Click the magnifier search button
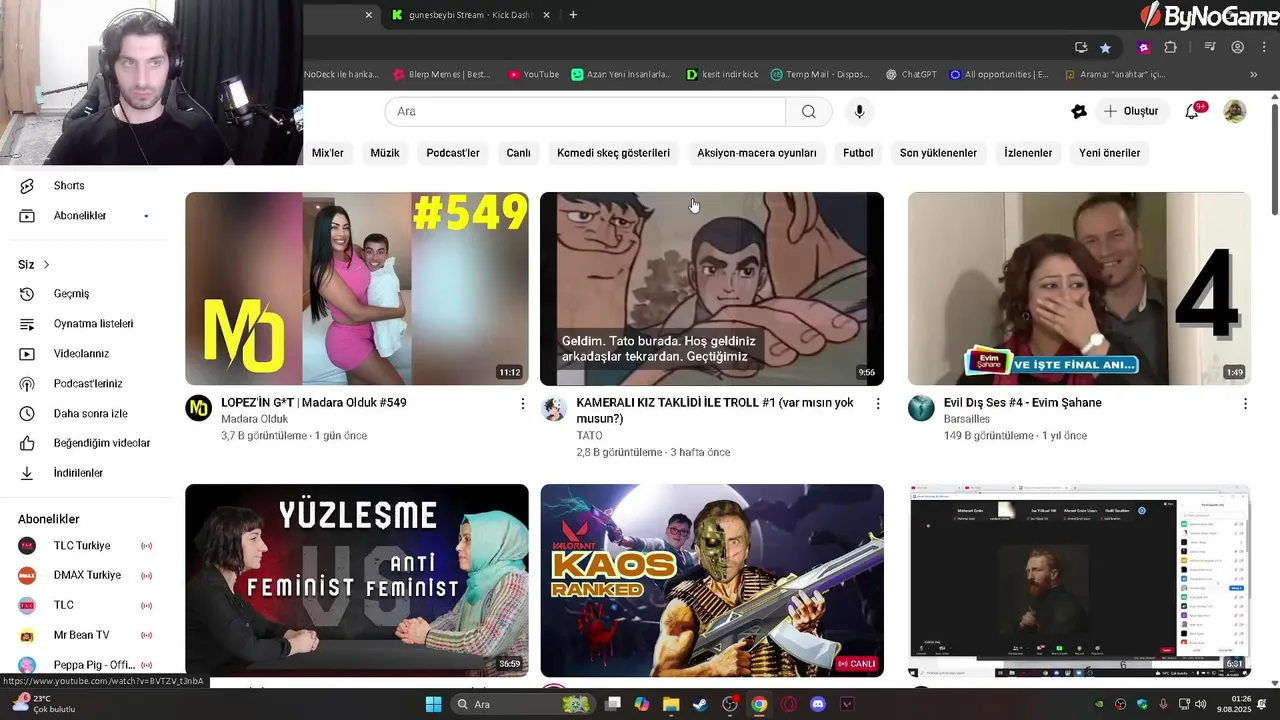Screen dimensions: 1280x720 coord(808,111)
